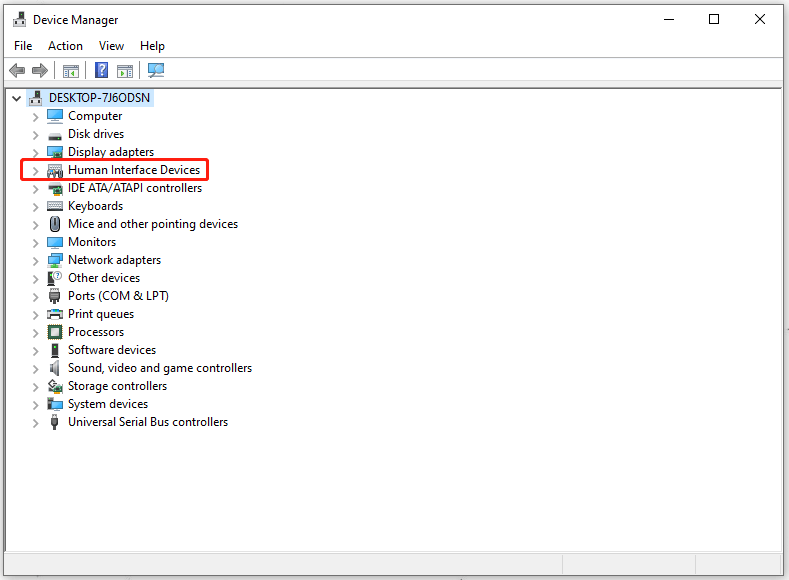The image size is (789, 580).
Task: Select the Network adapters label
Action: (x=115, y=260)
